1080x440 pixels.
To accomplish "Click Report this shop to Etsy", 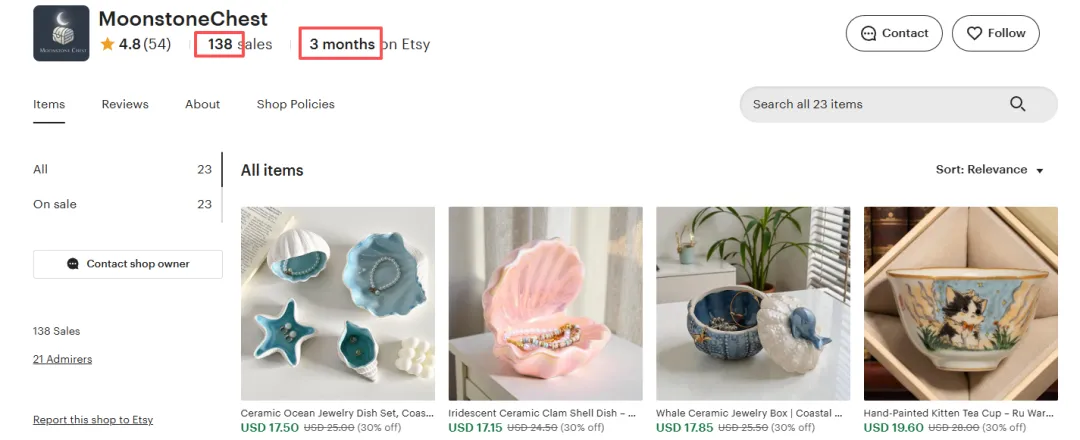I will pyautogui.click(x=93, y=419).
